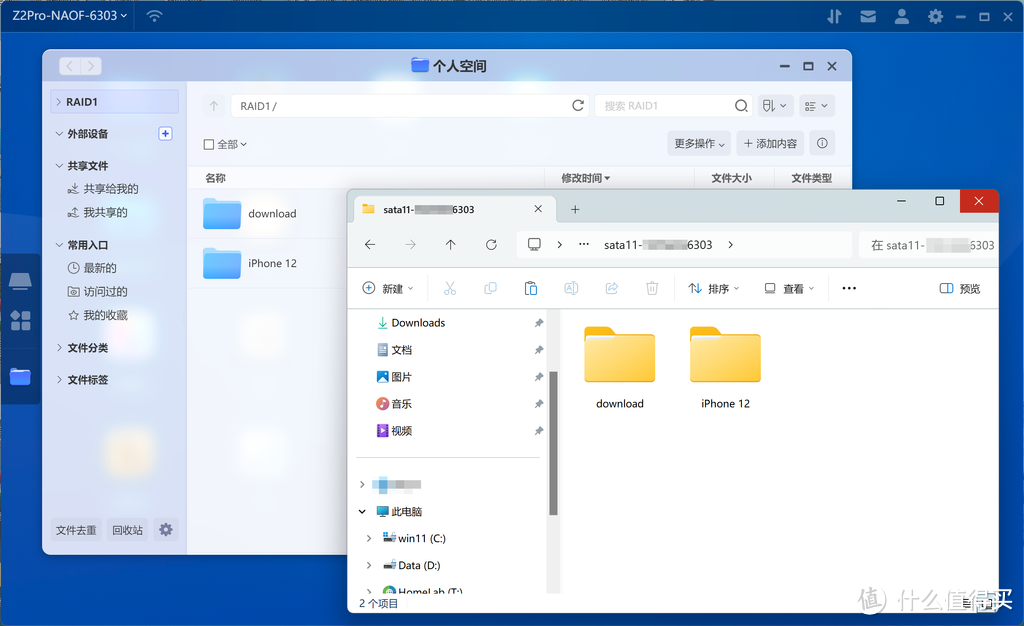Click the Paste icon in Explorer toolbar

click(x=531, y=288)
